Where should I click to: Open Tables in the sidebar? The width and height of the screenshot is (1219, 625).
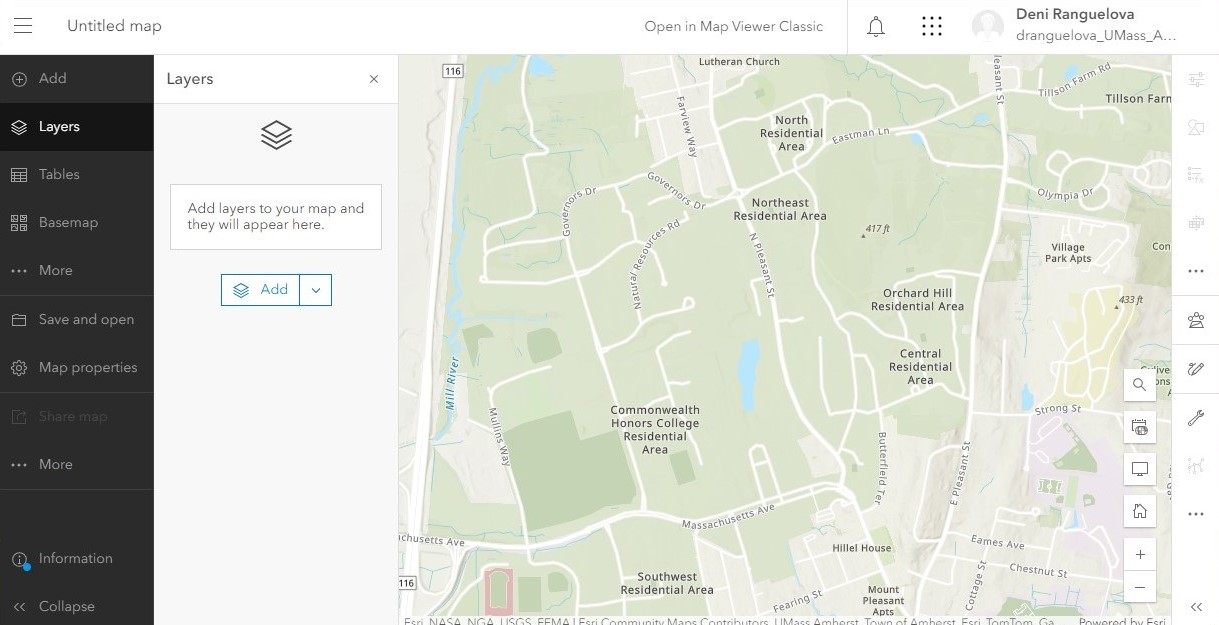77,174
